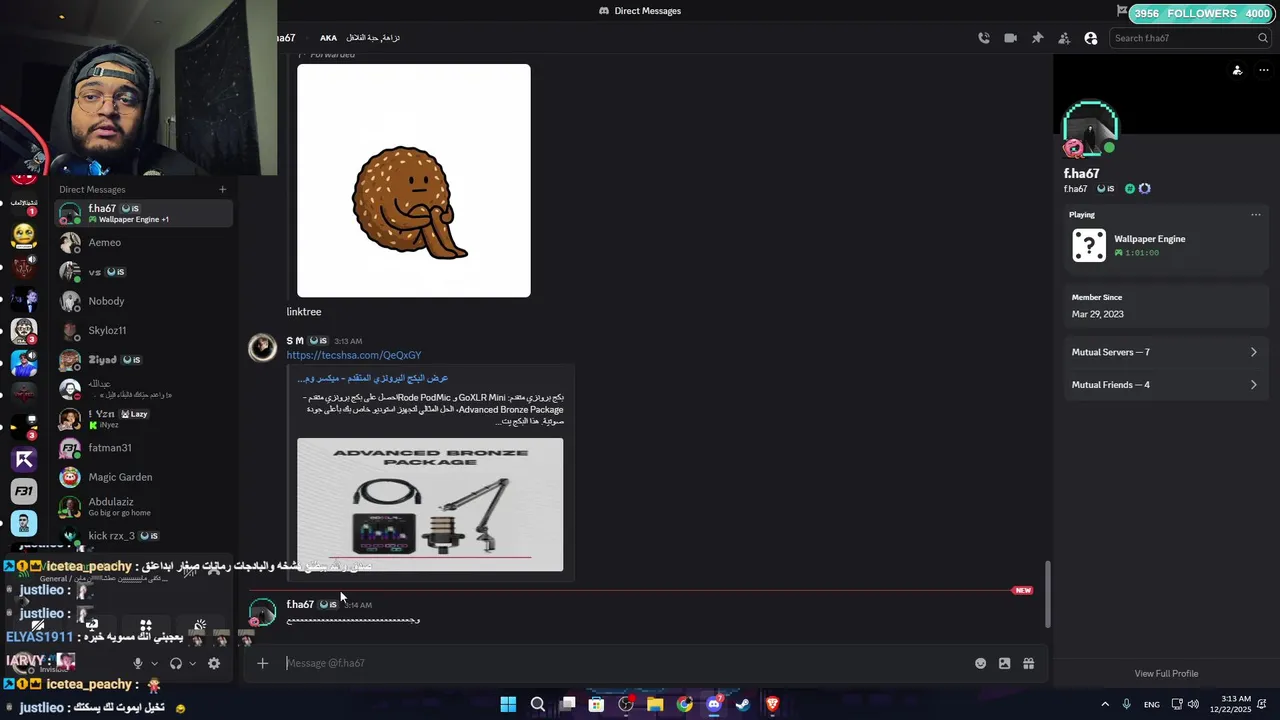The image size is (1280, 720).
Task: Click S M's message avatar
Action: (x=262, y=347)
